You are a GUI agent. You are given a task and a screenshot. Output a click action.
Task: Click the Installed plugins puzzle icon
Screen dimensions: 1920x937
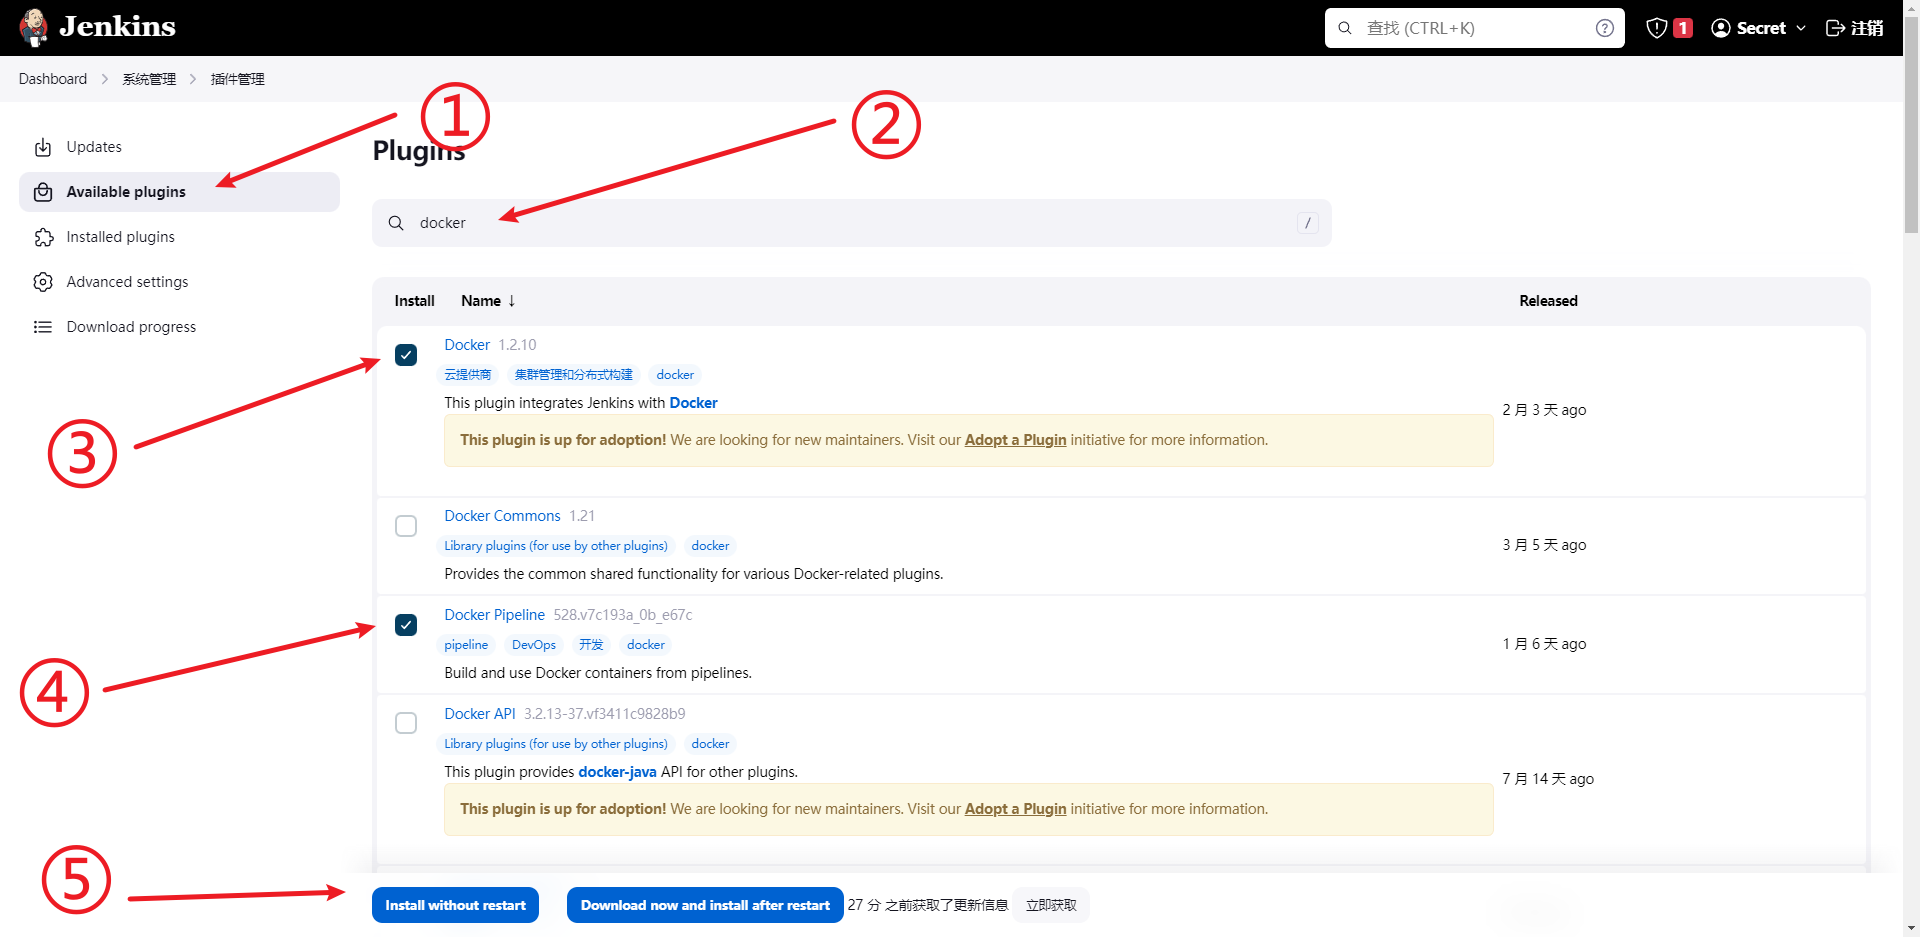[43, 237]
